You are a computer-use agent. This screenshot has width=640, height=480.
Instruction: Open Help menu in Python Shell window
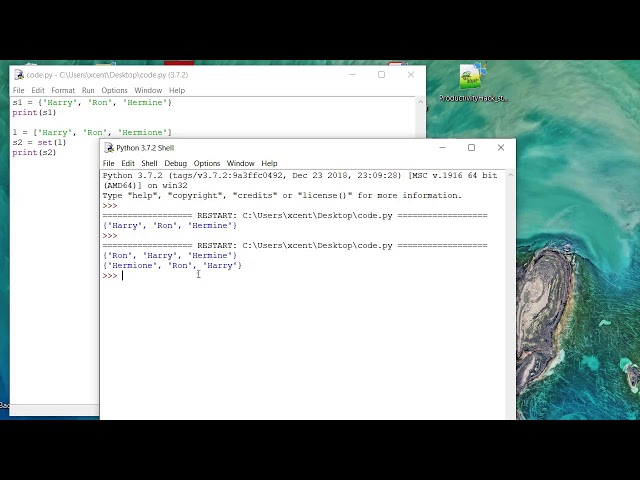pos(269,163)
